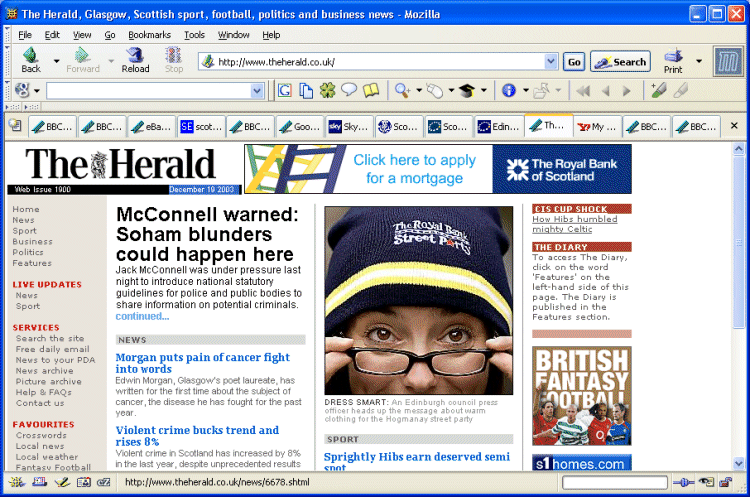
Task: Expand the Print options dropdown arrow
Action: [699, 61]
